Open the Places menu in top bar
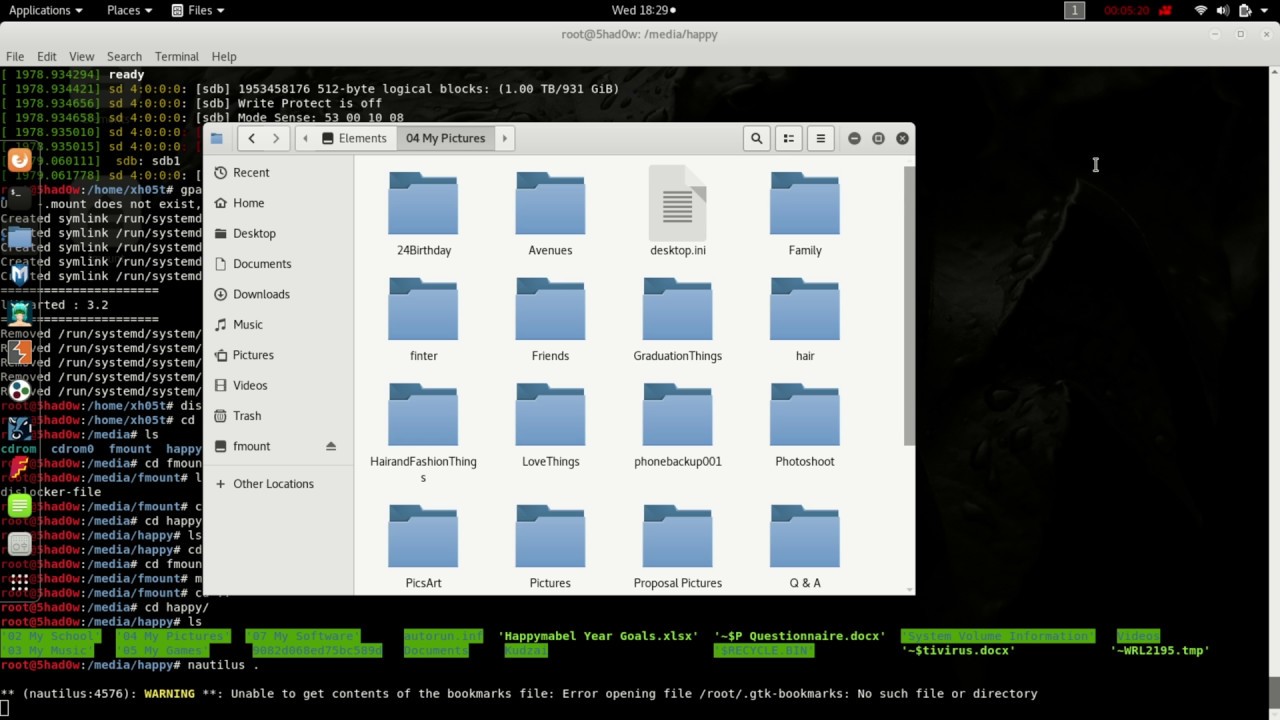The width and height of the screenshot is (1280, 720). [129, 10]
